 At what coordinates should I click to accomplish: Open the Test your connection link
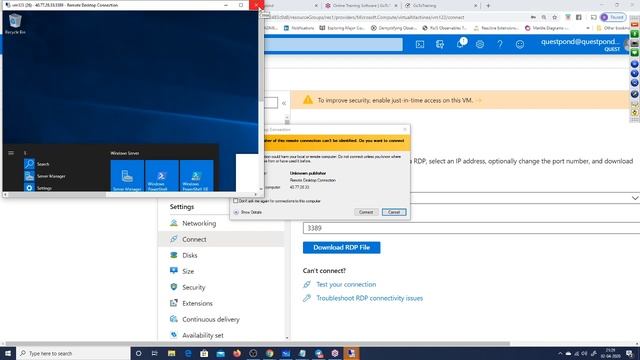(346, 284)
